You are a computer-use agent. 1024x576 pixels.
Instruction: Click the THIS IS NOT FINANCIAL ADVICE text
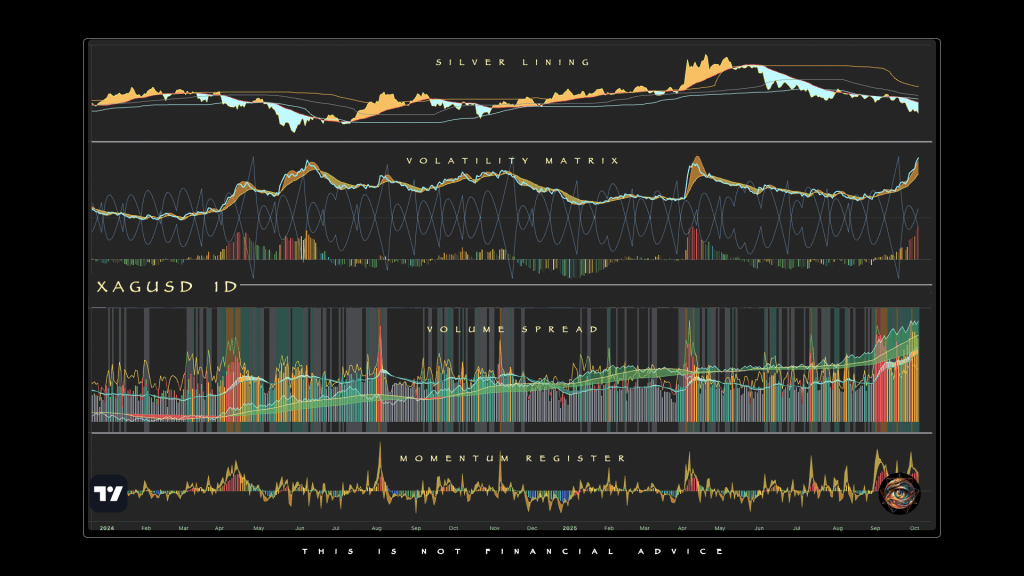pos(511,551)
